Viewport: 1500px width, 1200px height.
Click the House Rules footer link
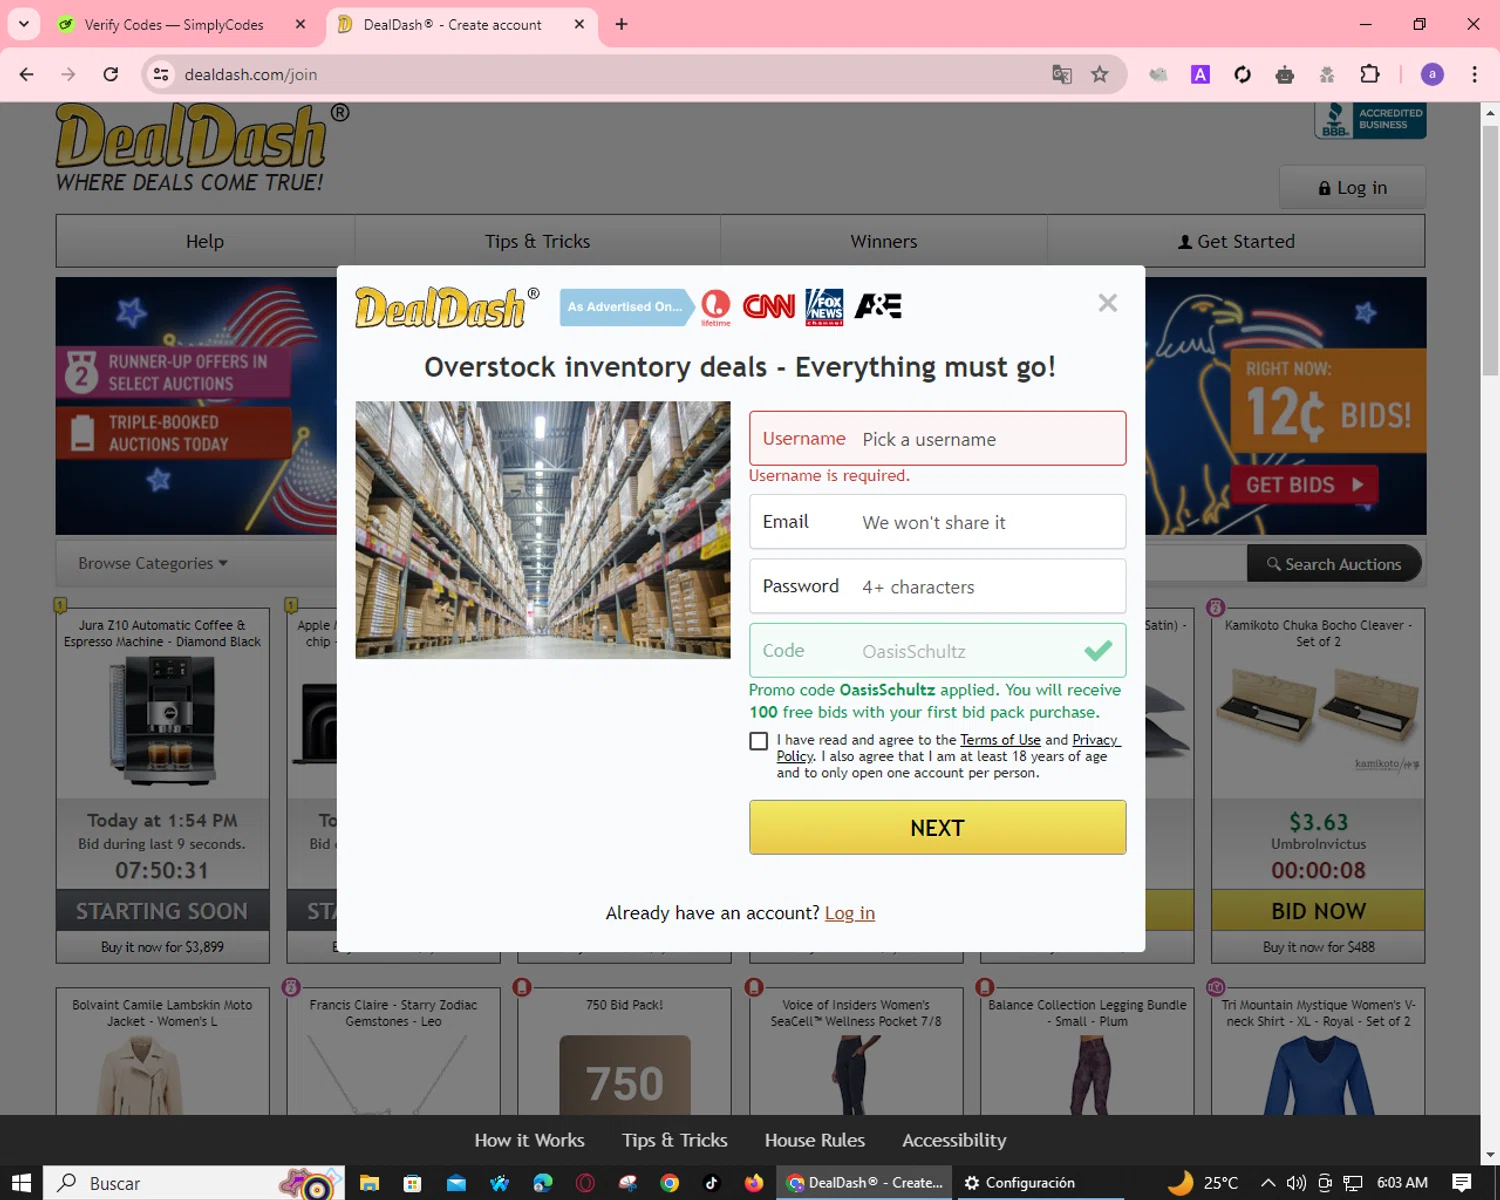(x=815, y=1140)
